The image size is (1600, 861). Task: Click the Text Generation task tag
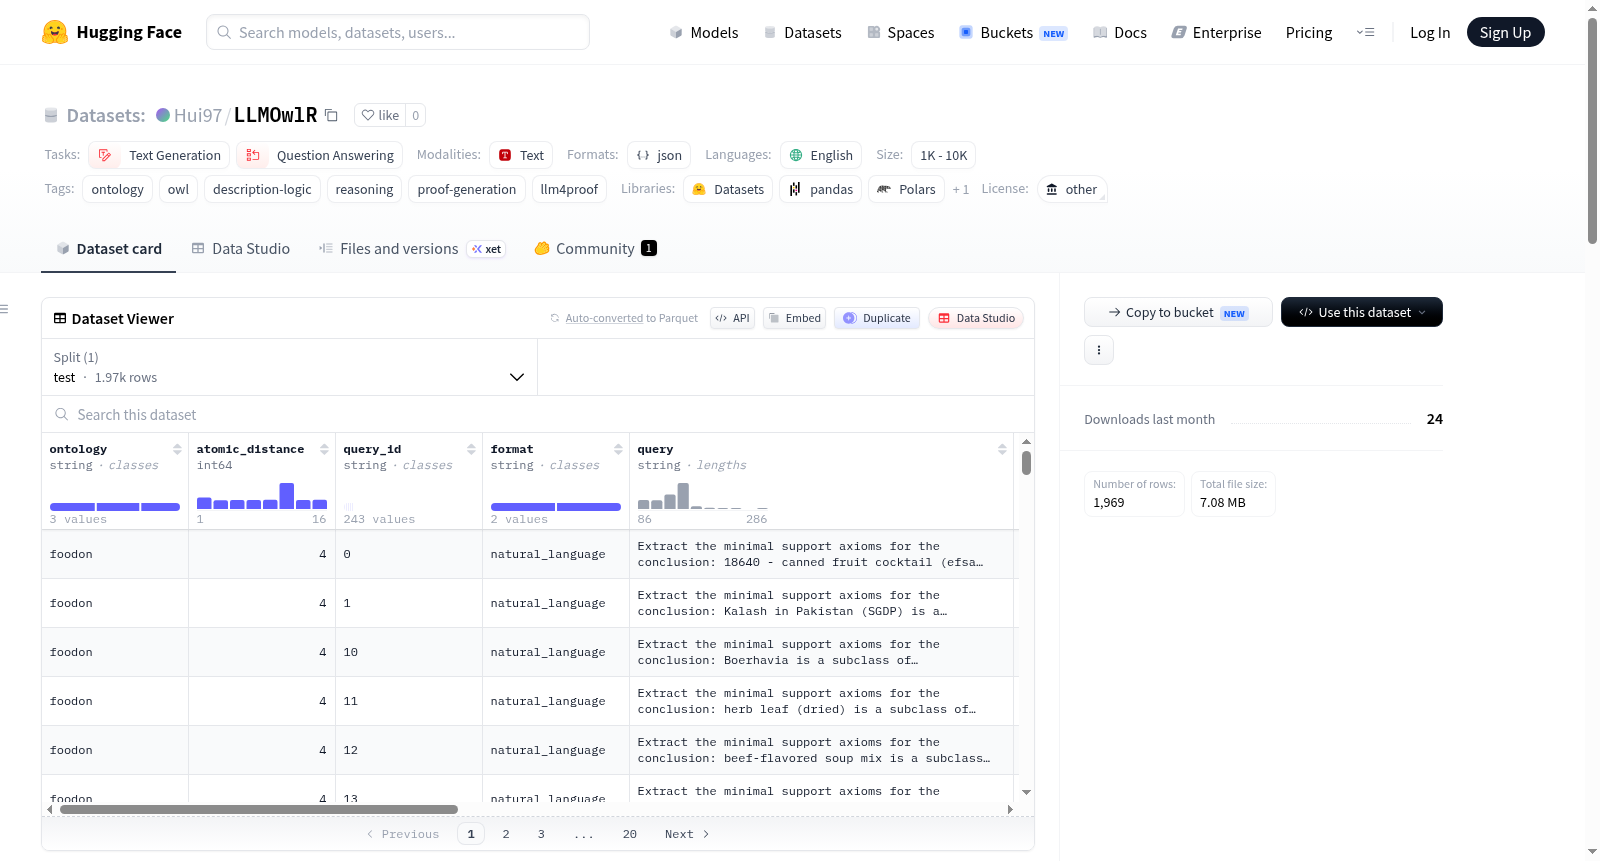point(159,155)
